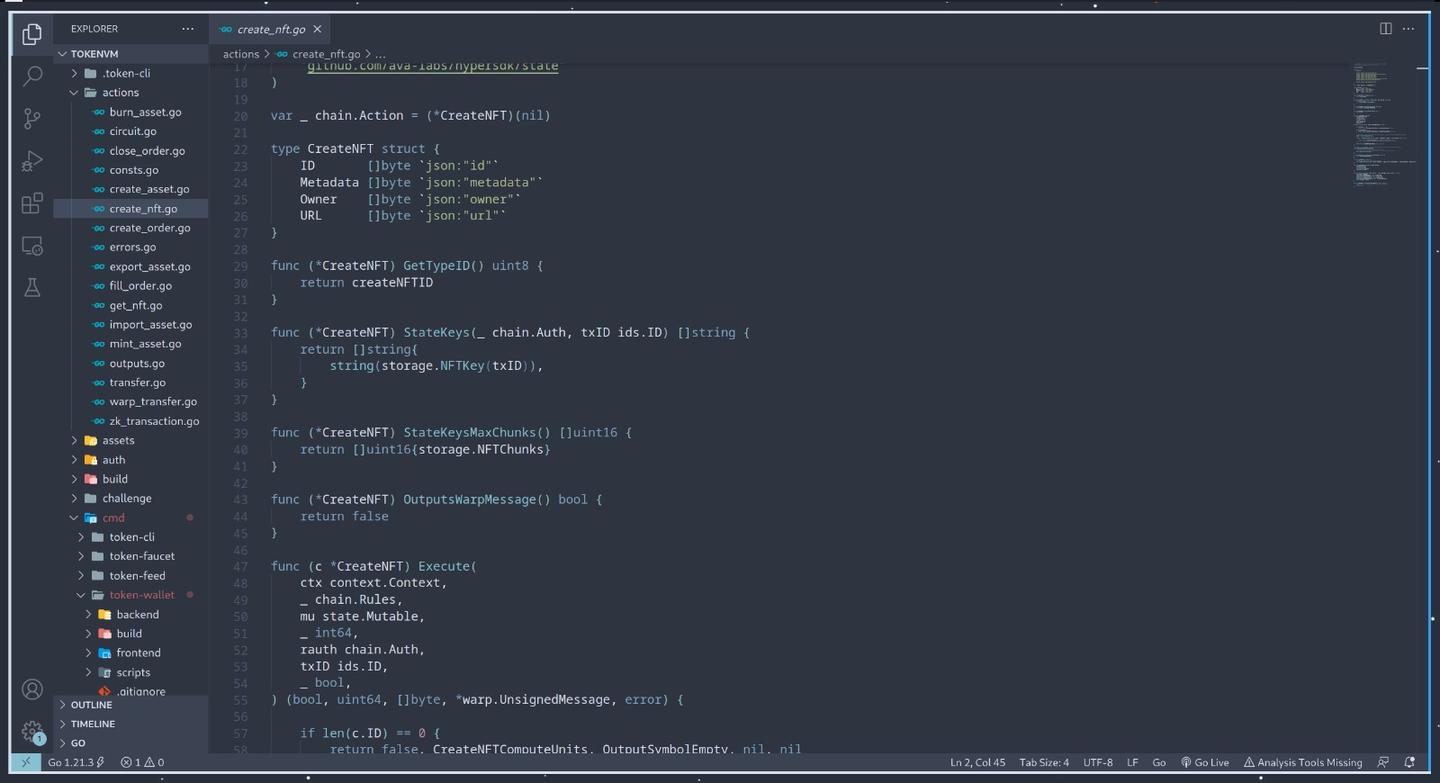
Task: Expand the build folder under TOKENVM
Action: [131, 479]
